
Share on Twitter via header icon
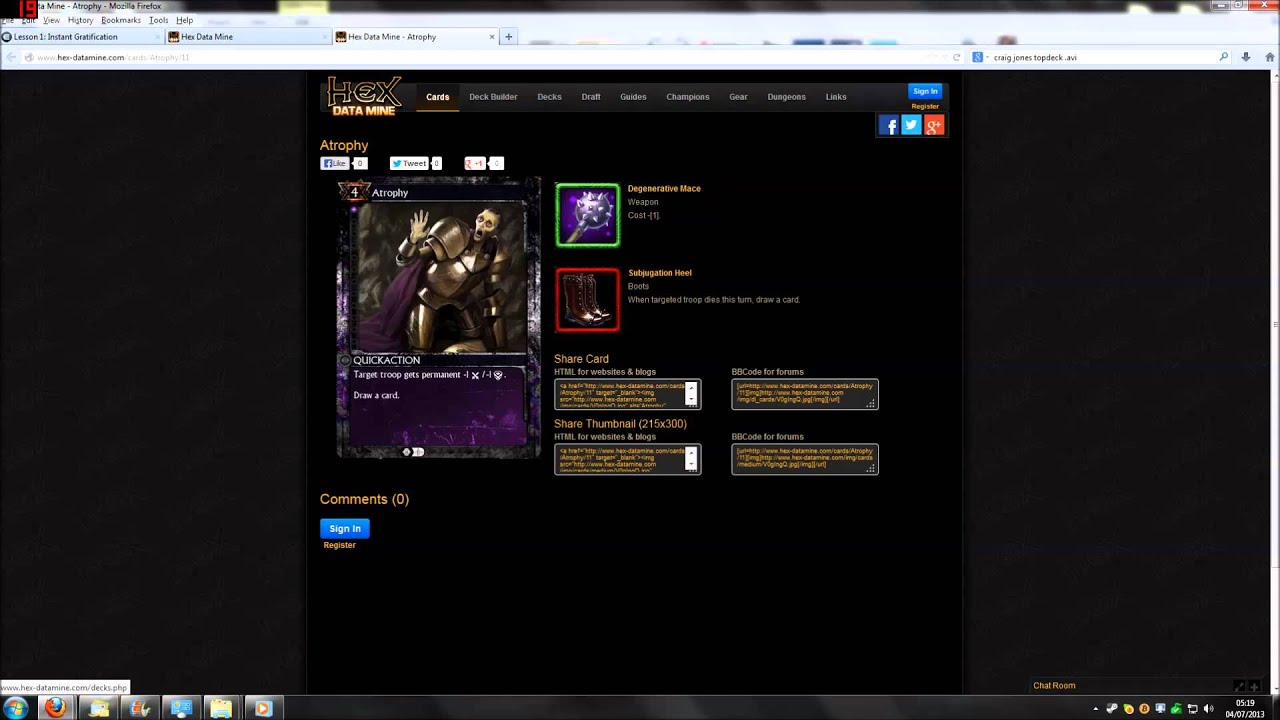[x=911, y=125]
